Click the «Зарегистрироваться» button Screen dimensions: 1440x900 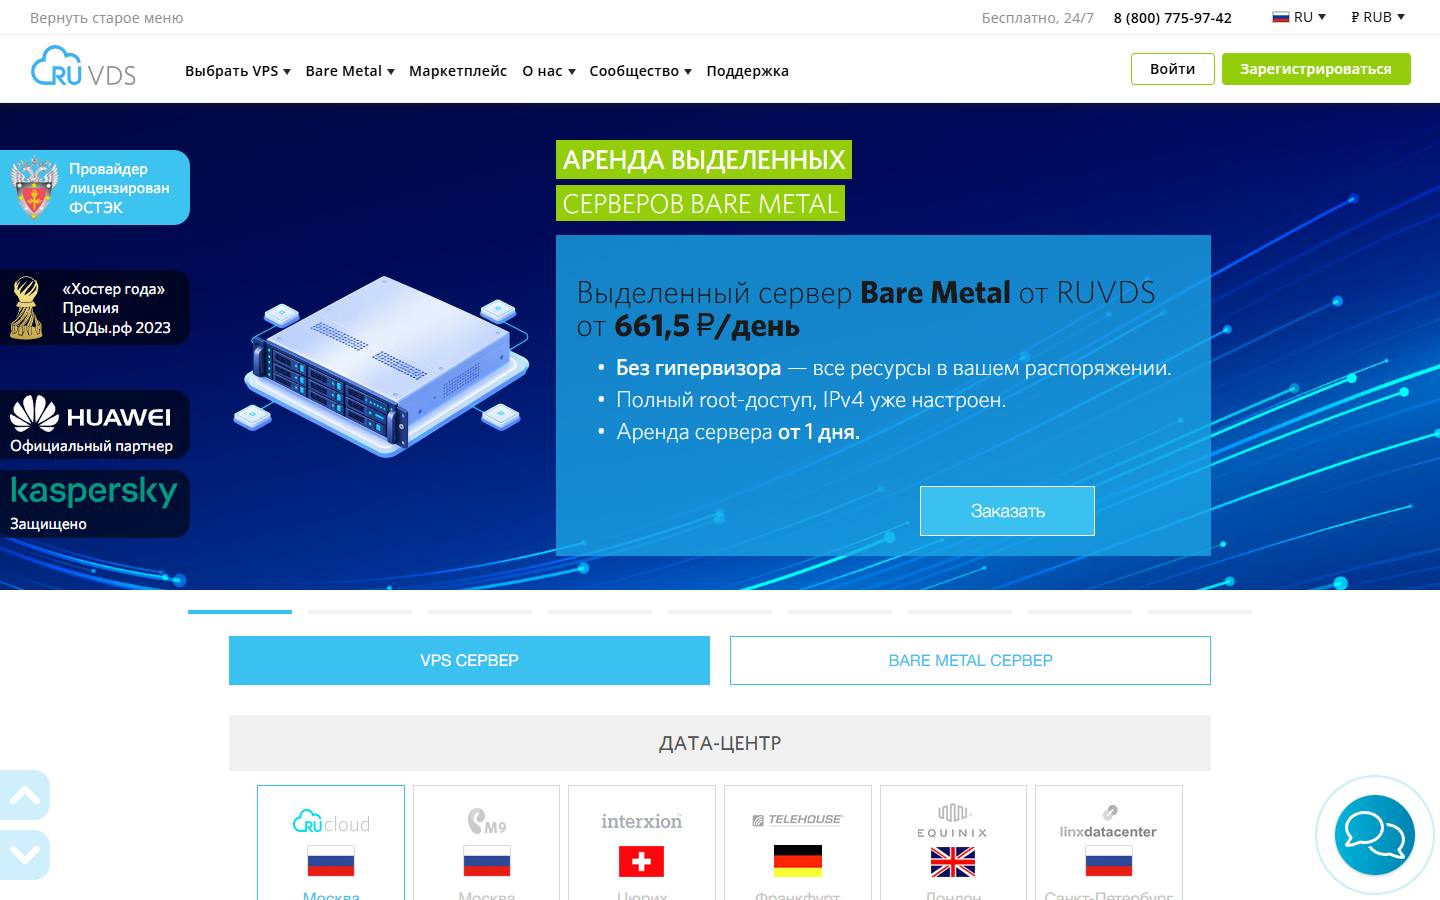point(1316,69)
